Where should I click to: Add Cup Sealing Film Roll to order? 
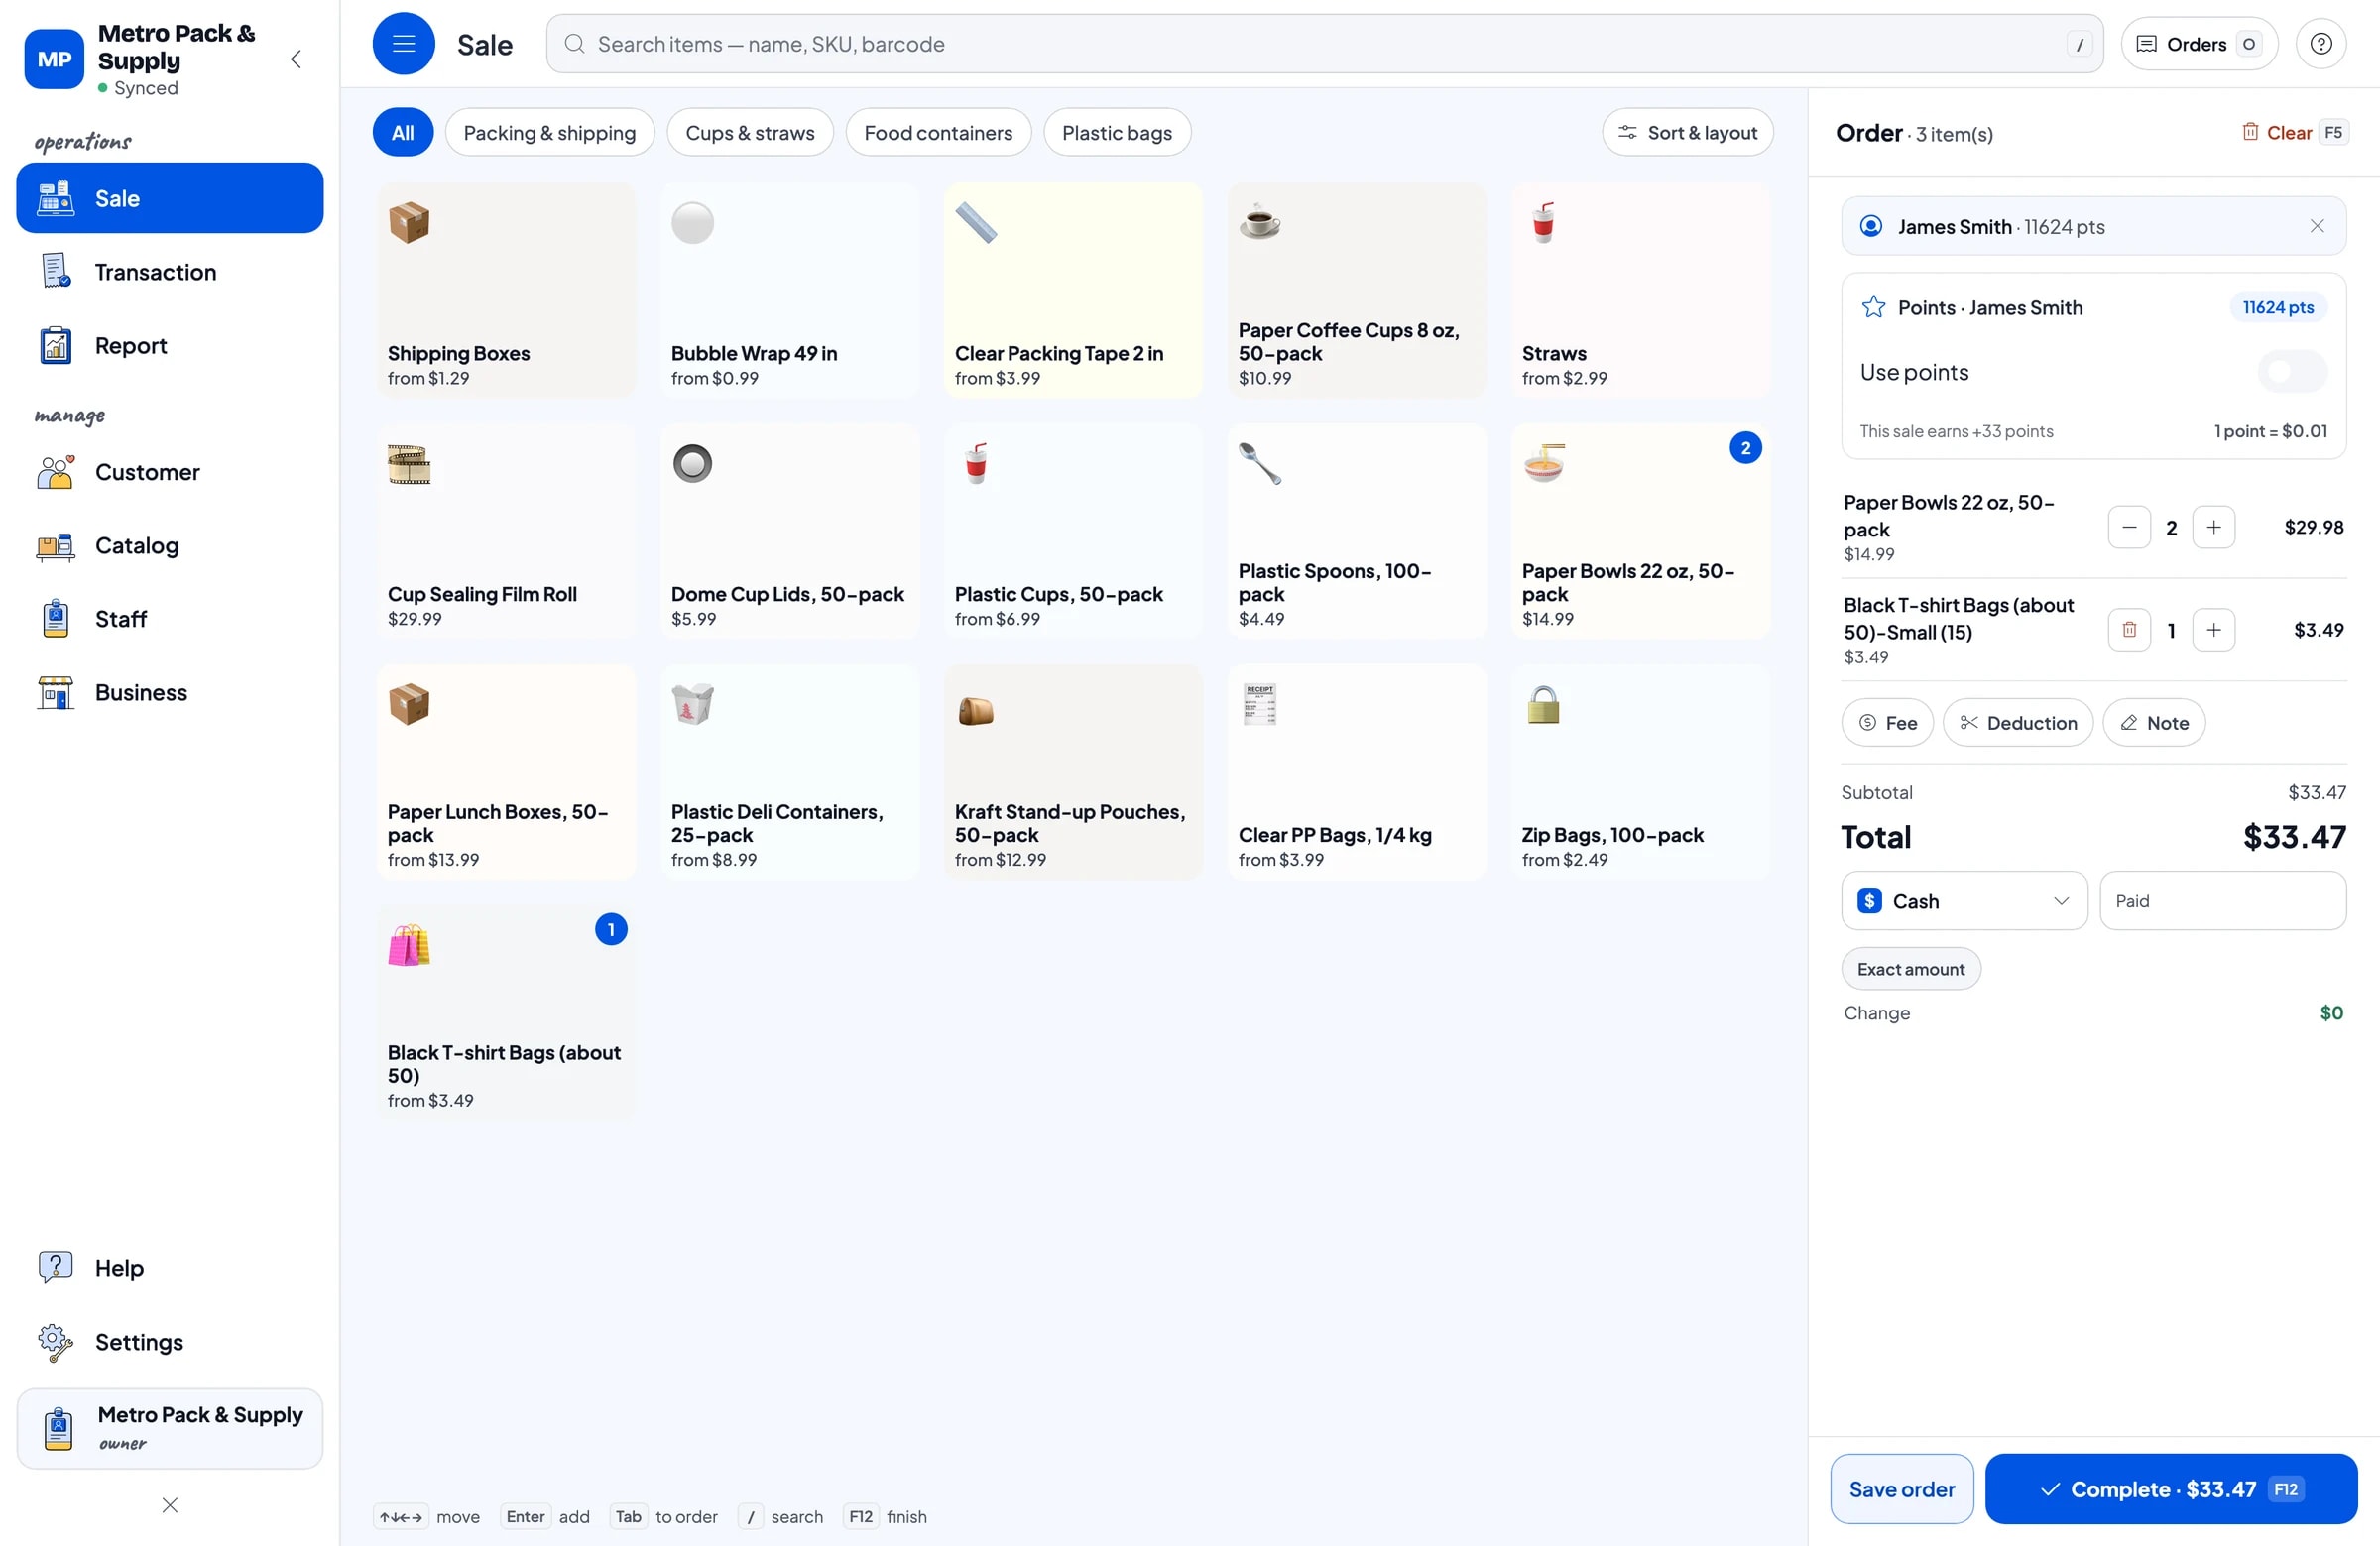506,531
